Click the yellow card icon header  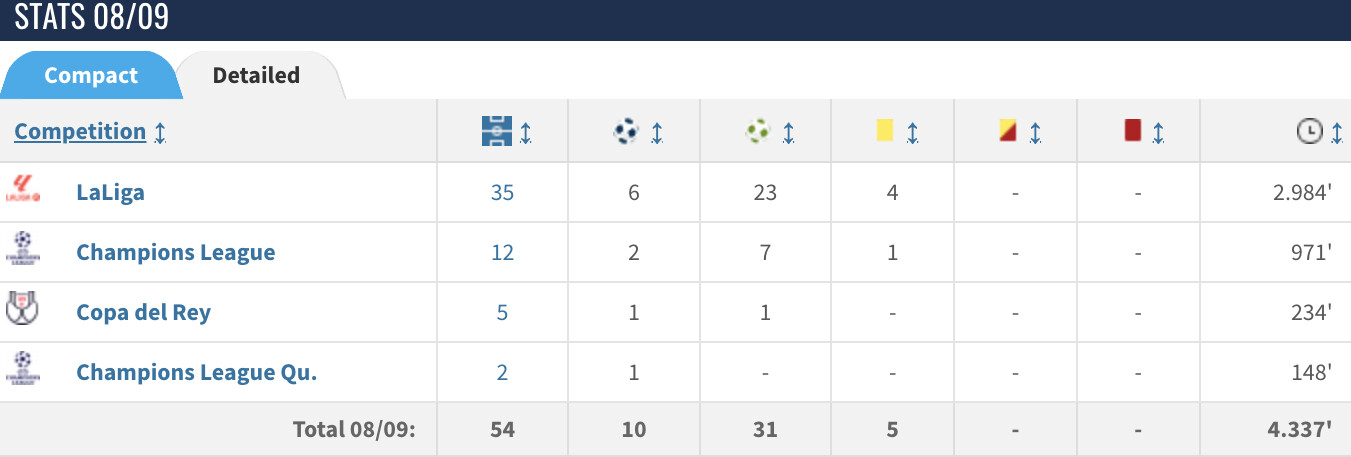[x=884, y=131]
